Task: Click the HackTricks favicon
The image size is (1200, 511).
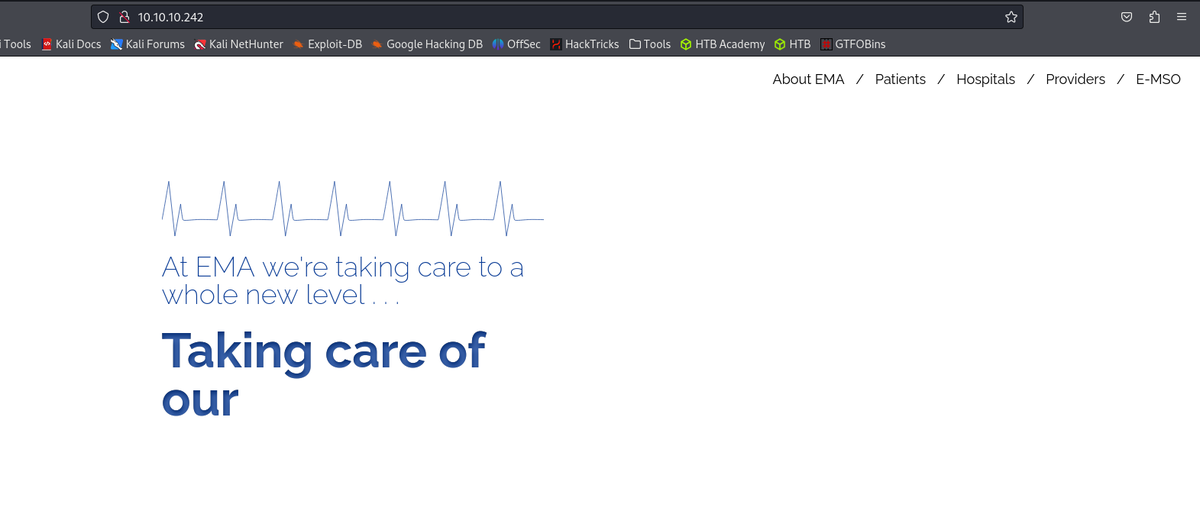Action: pyautogui.click(x=555, y=44)
